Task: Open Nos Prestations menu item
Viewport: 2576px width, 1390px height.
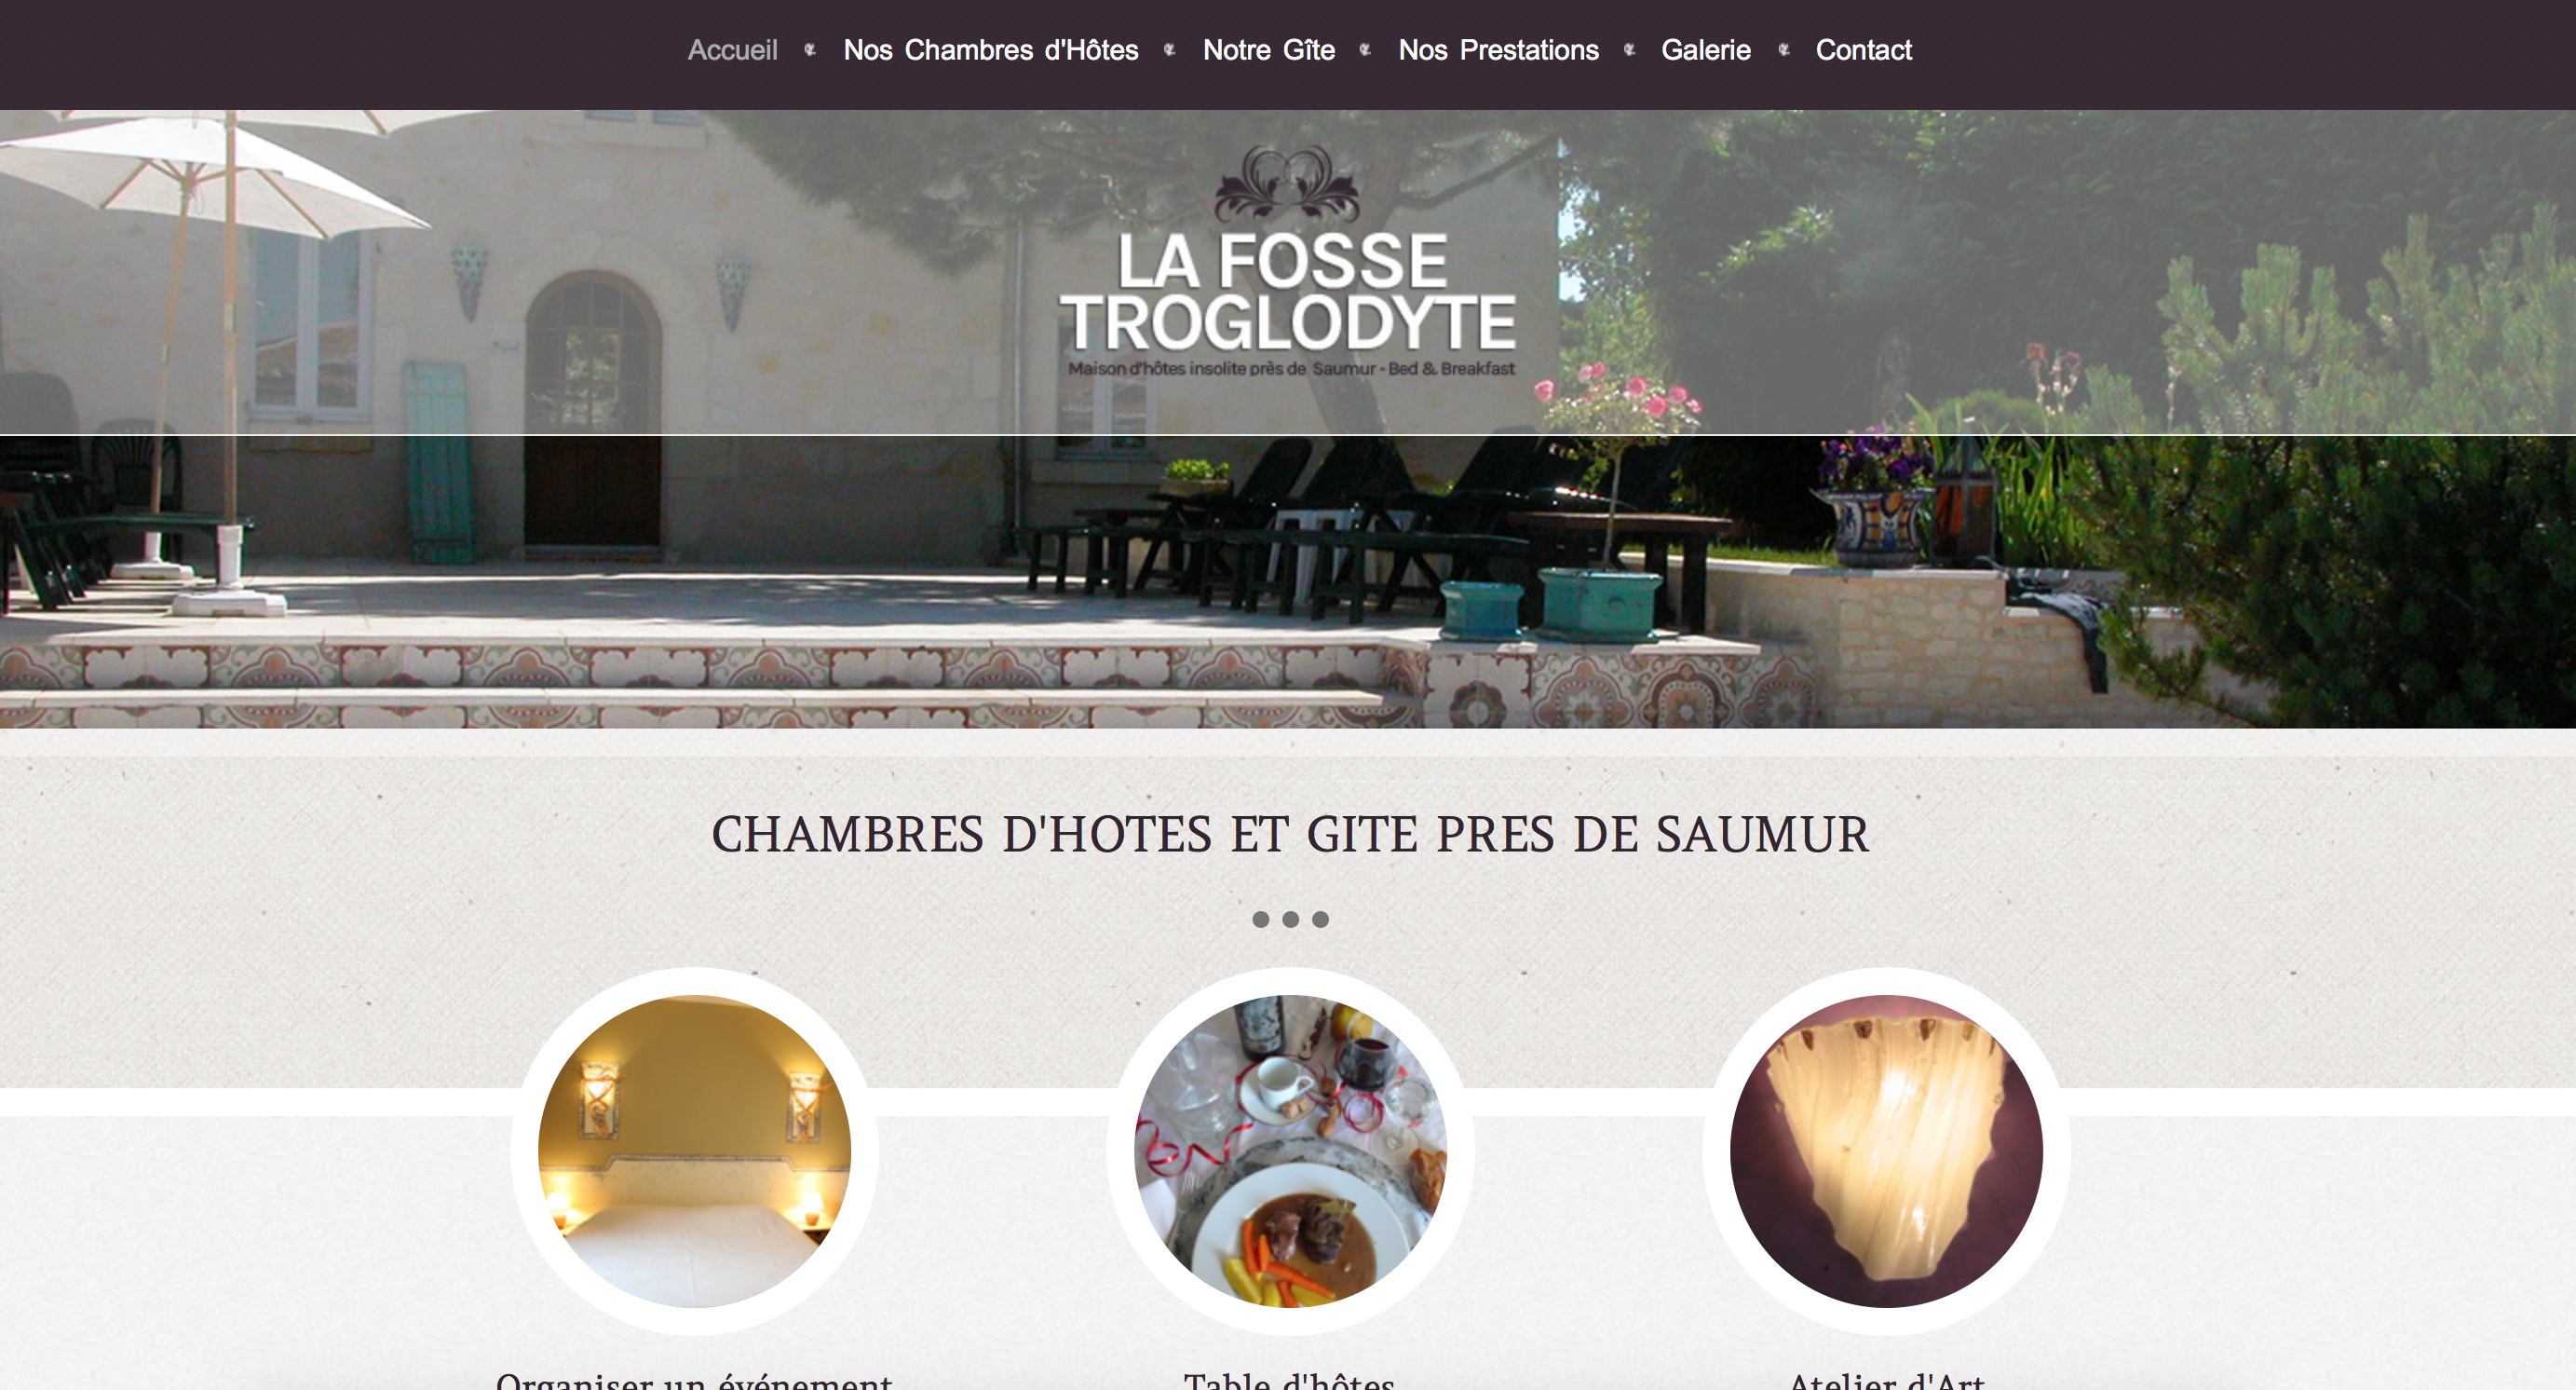Action: [1498, 50]
